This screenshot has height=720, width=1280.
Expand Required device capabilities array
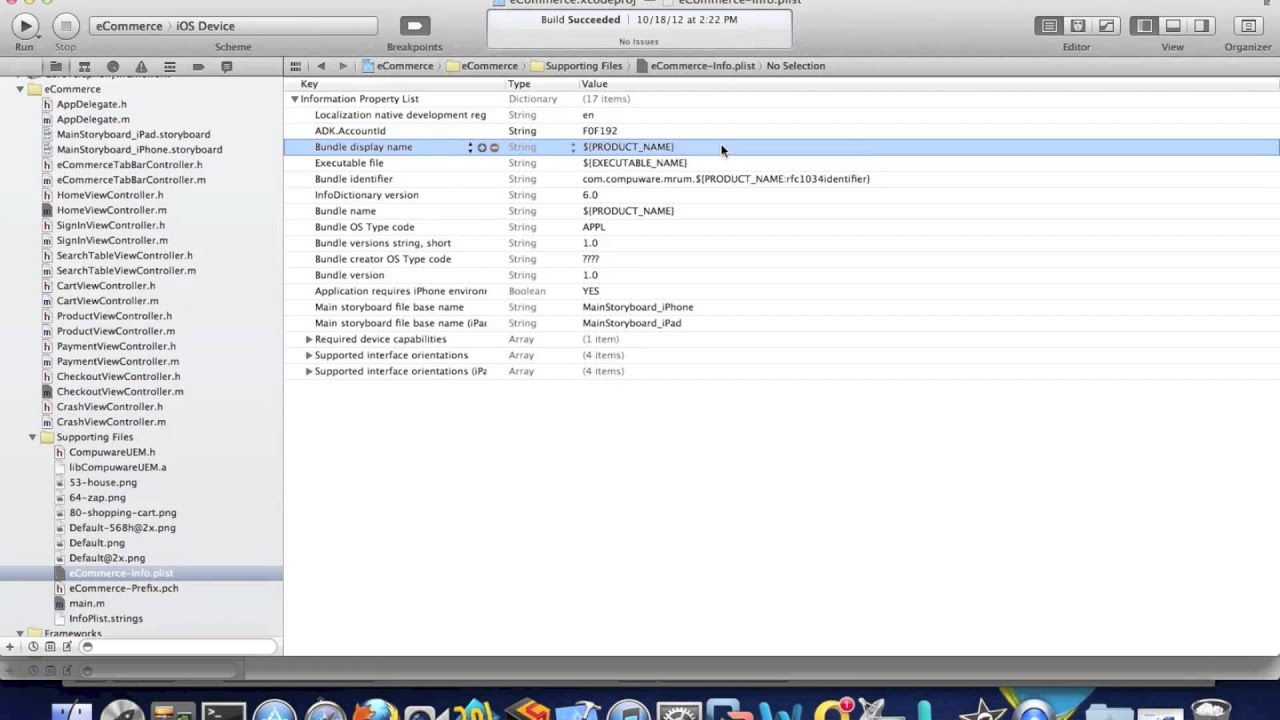tap(309, 339)
